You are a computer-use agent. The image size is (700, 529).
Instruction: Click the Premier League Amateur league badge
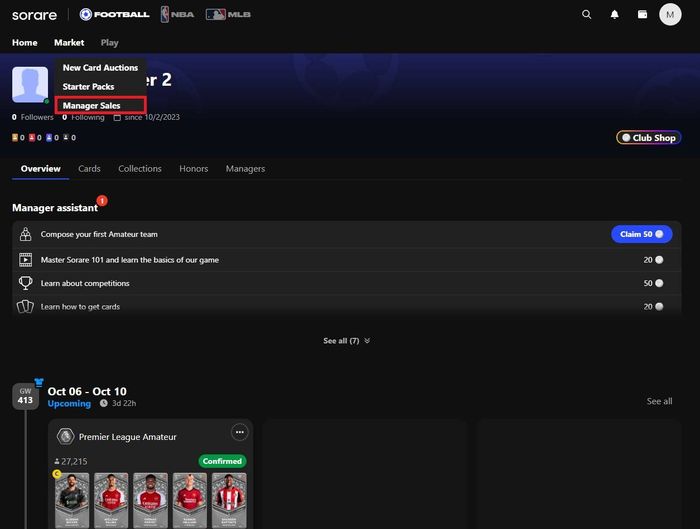point(66,436)
